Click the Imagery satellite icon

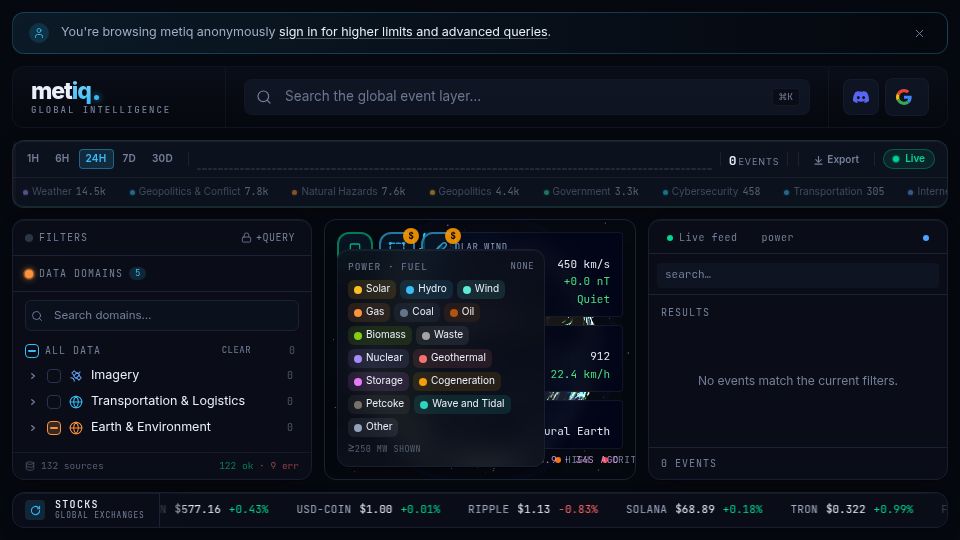76,376
